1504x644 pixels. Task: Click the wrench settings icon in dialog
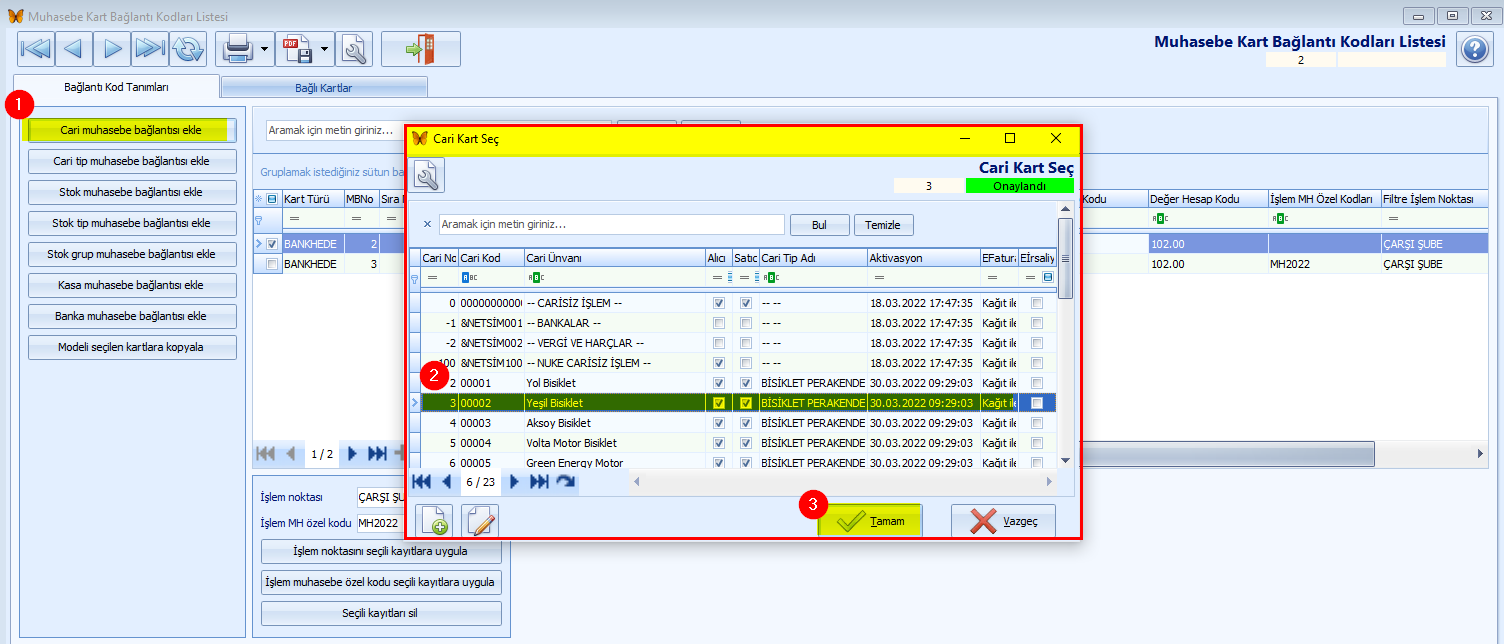428,176
